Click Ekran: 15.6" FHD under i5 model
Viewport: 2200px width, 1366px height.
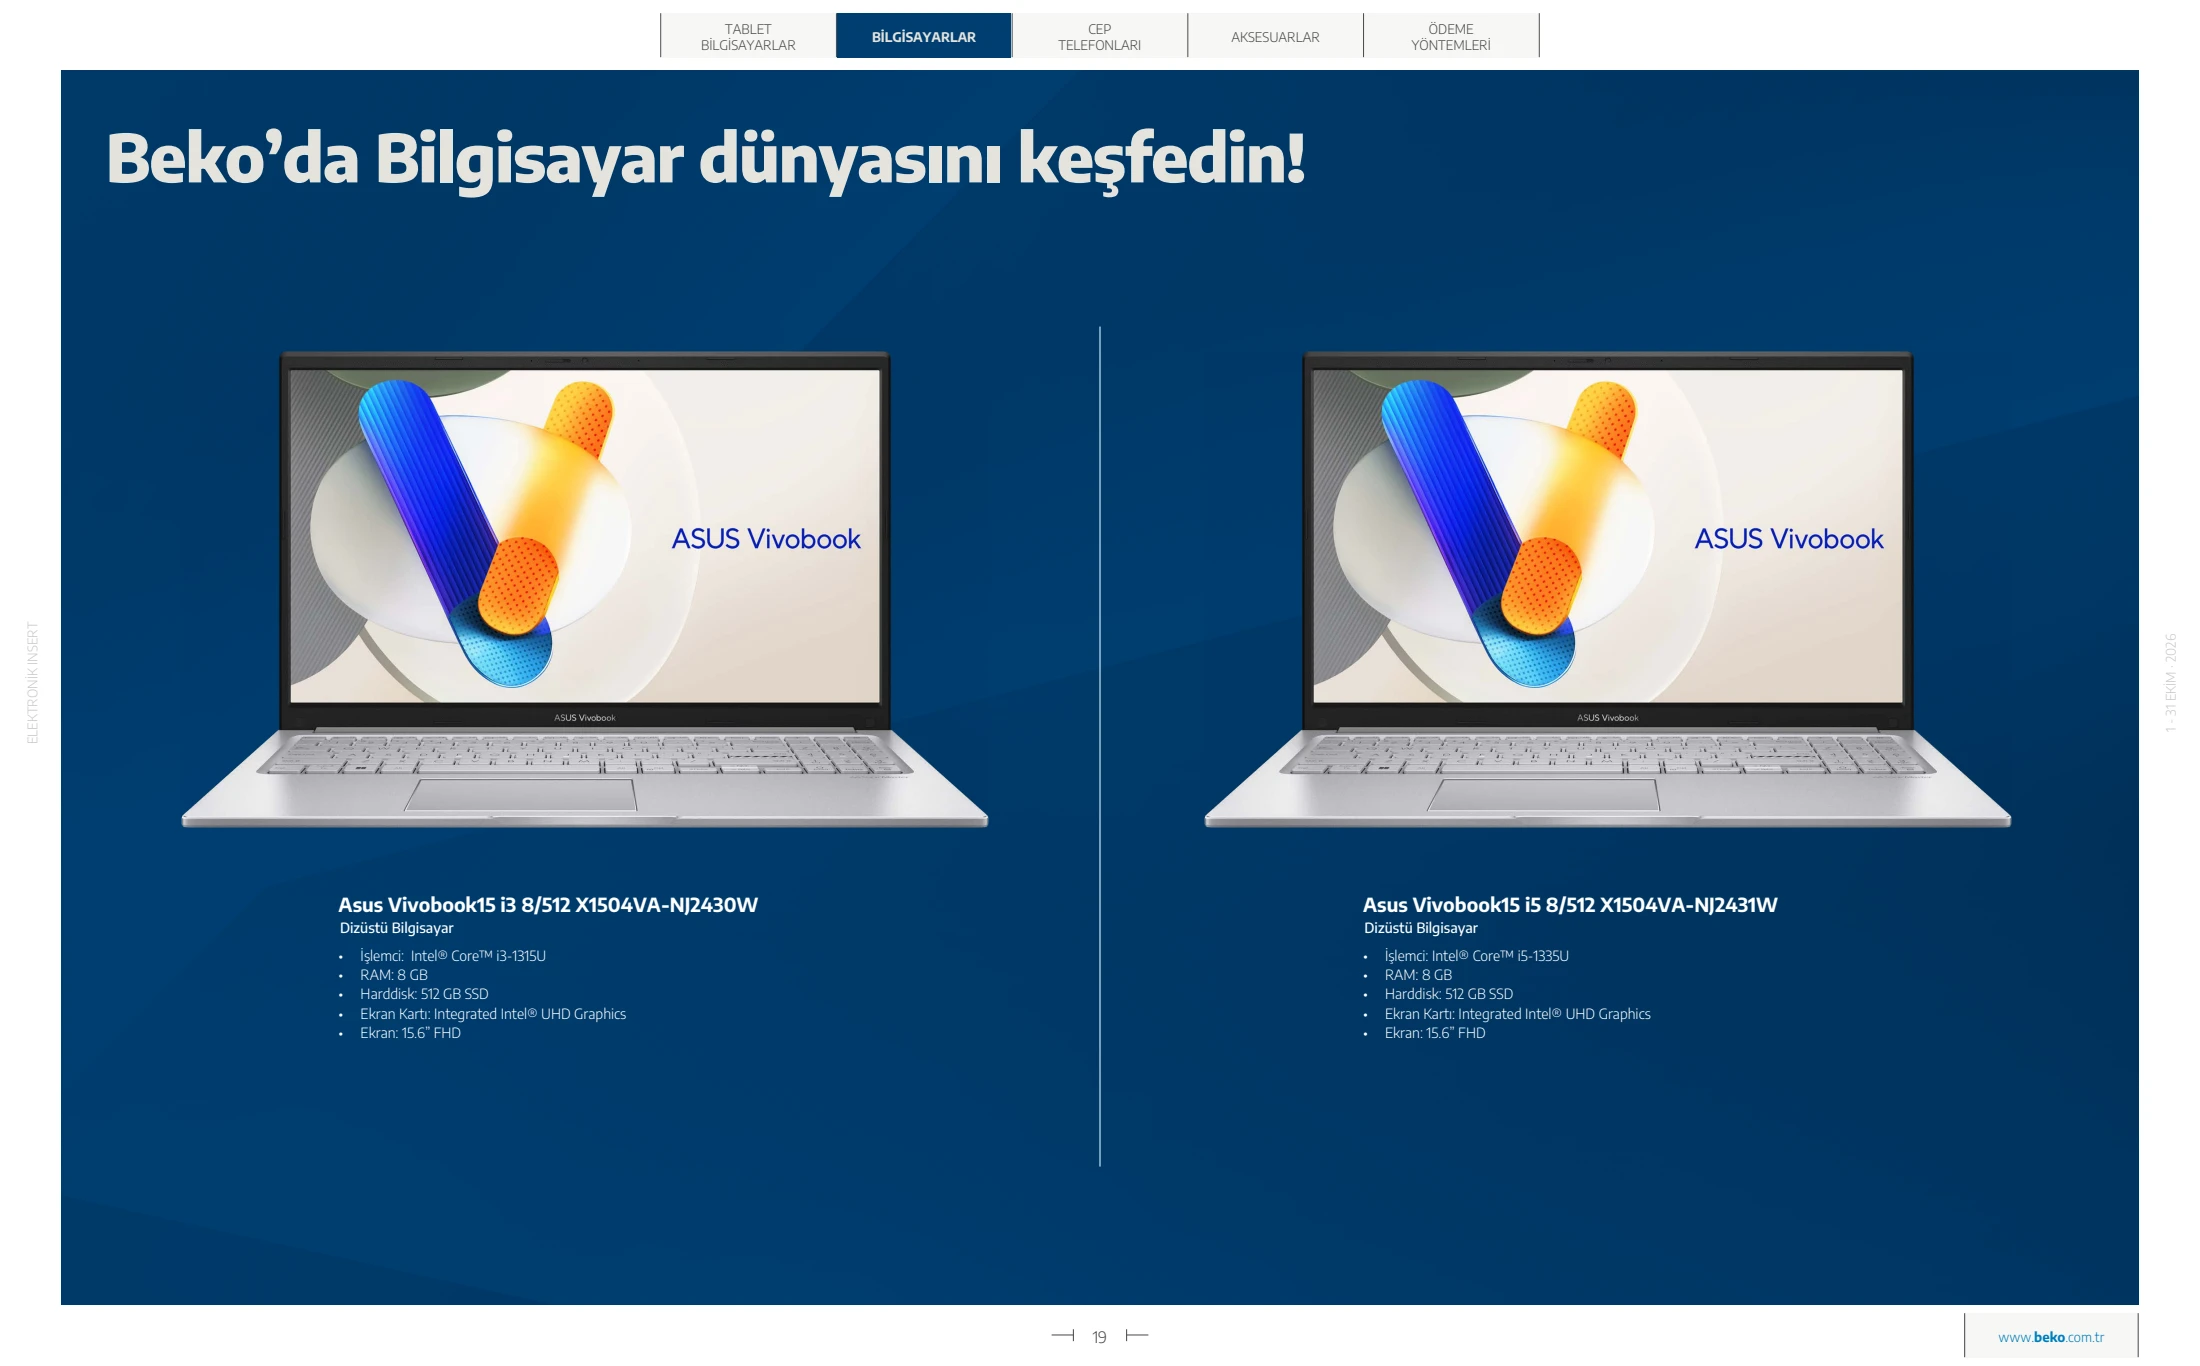pos(1435,1033)
